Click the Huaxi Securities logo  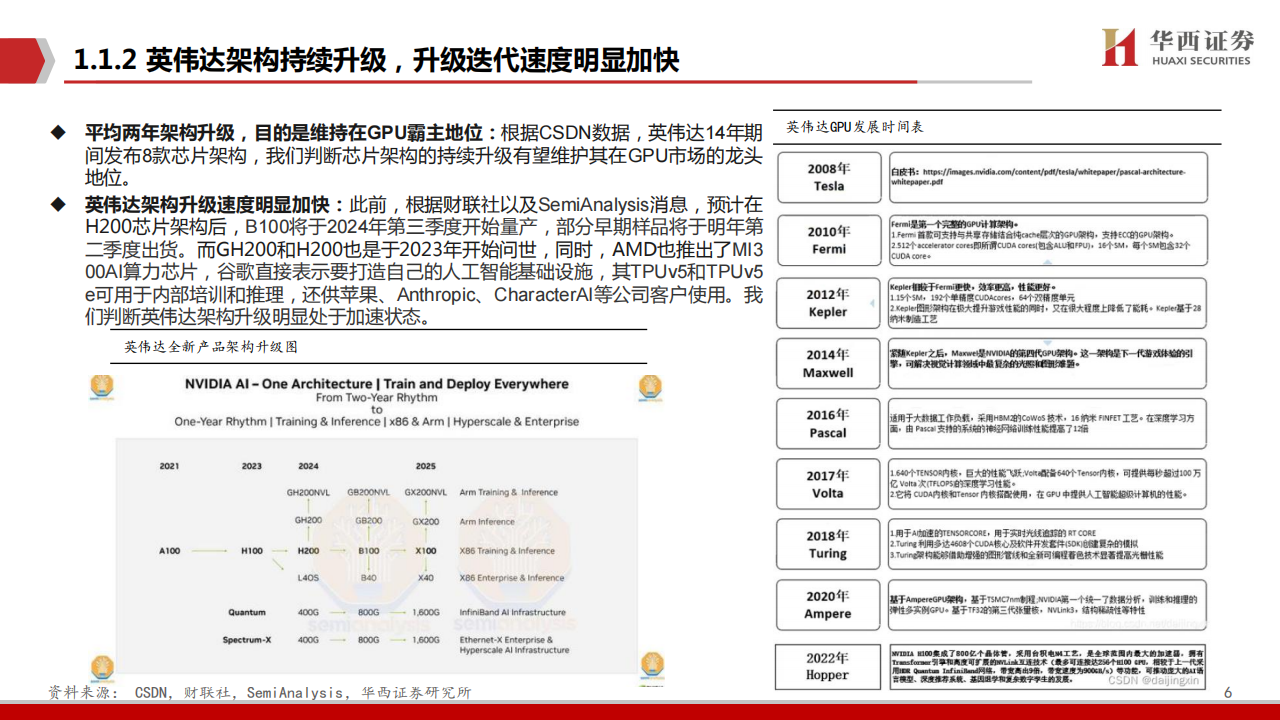(x=1178, y=47)
